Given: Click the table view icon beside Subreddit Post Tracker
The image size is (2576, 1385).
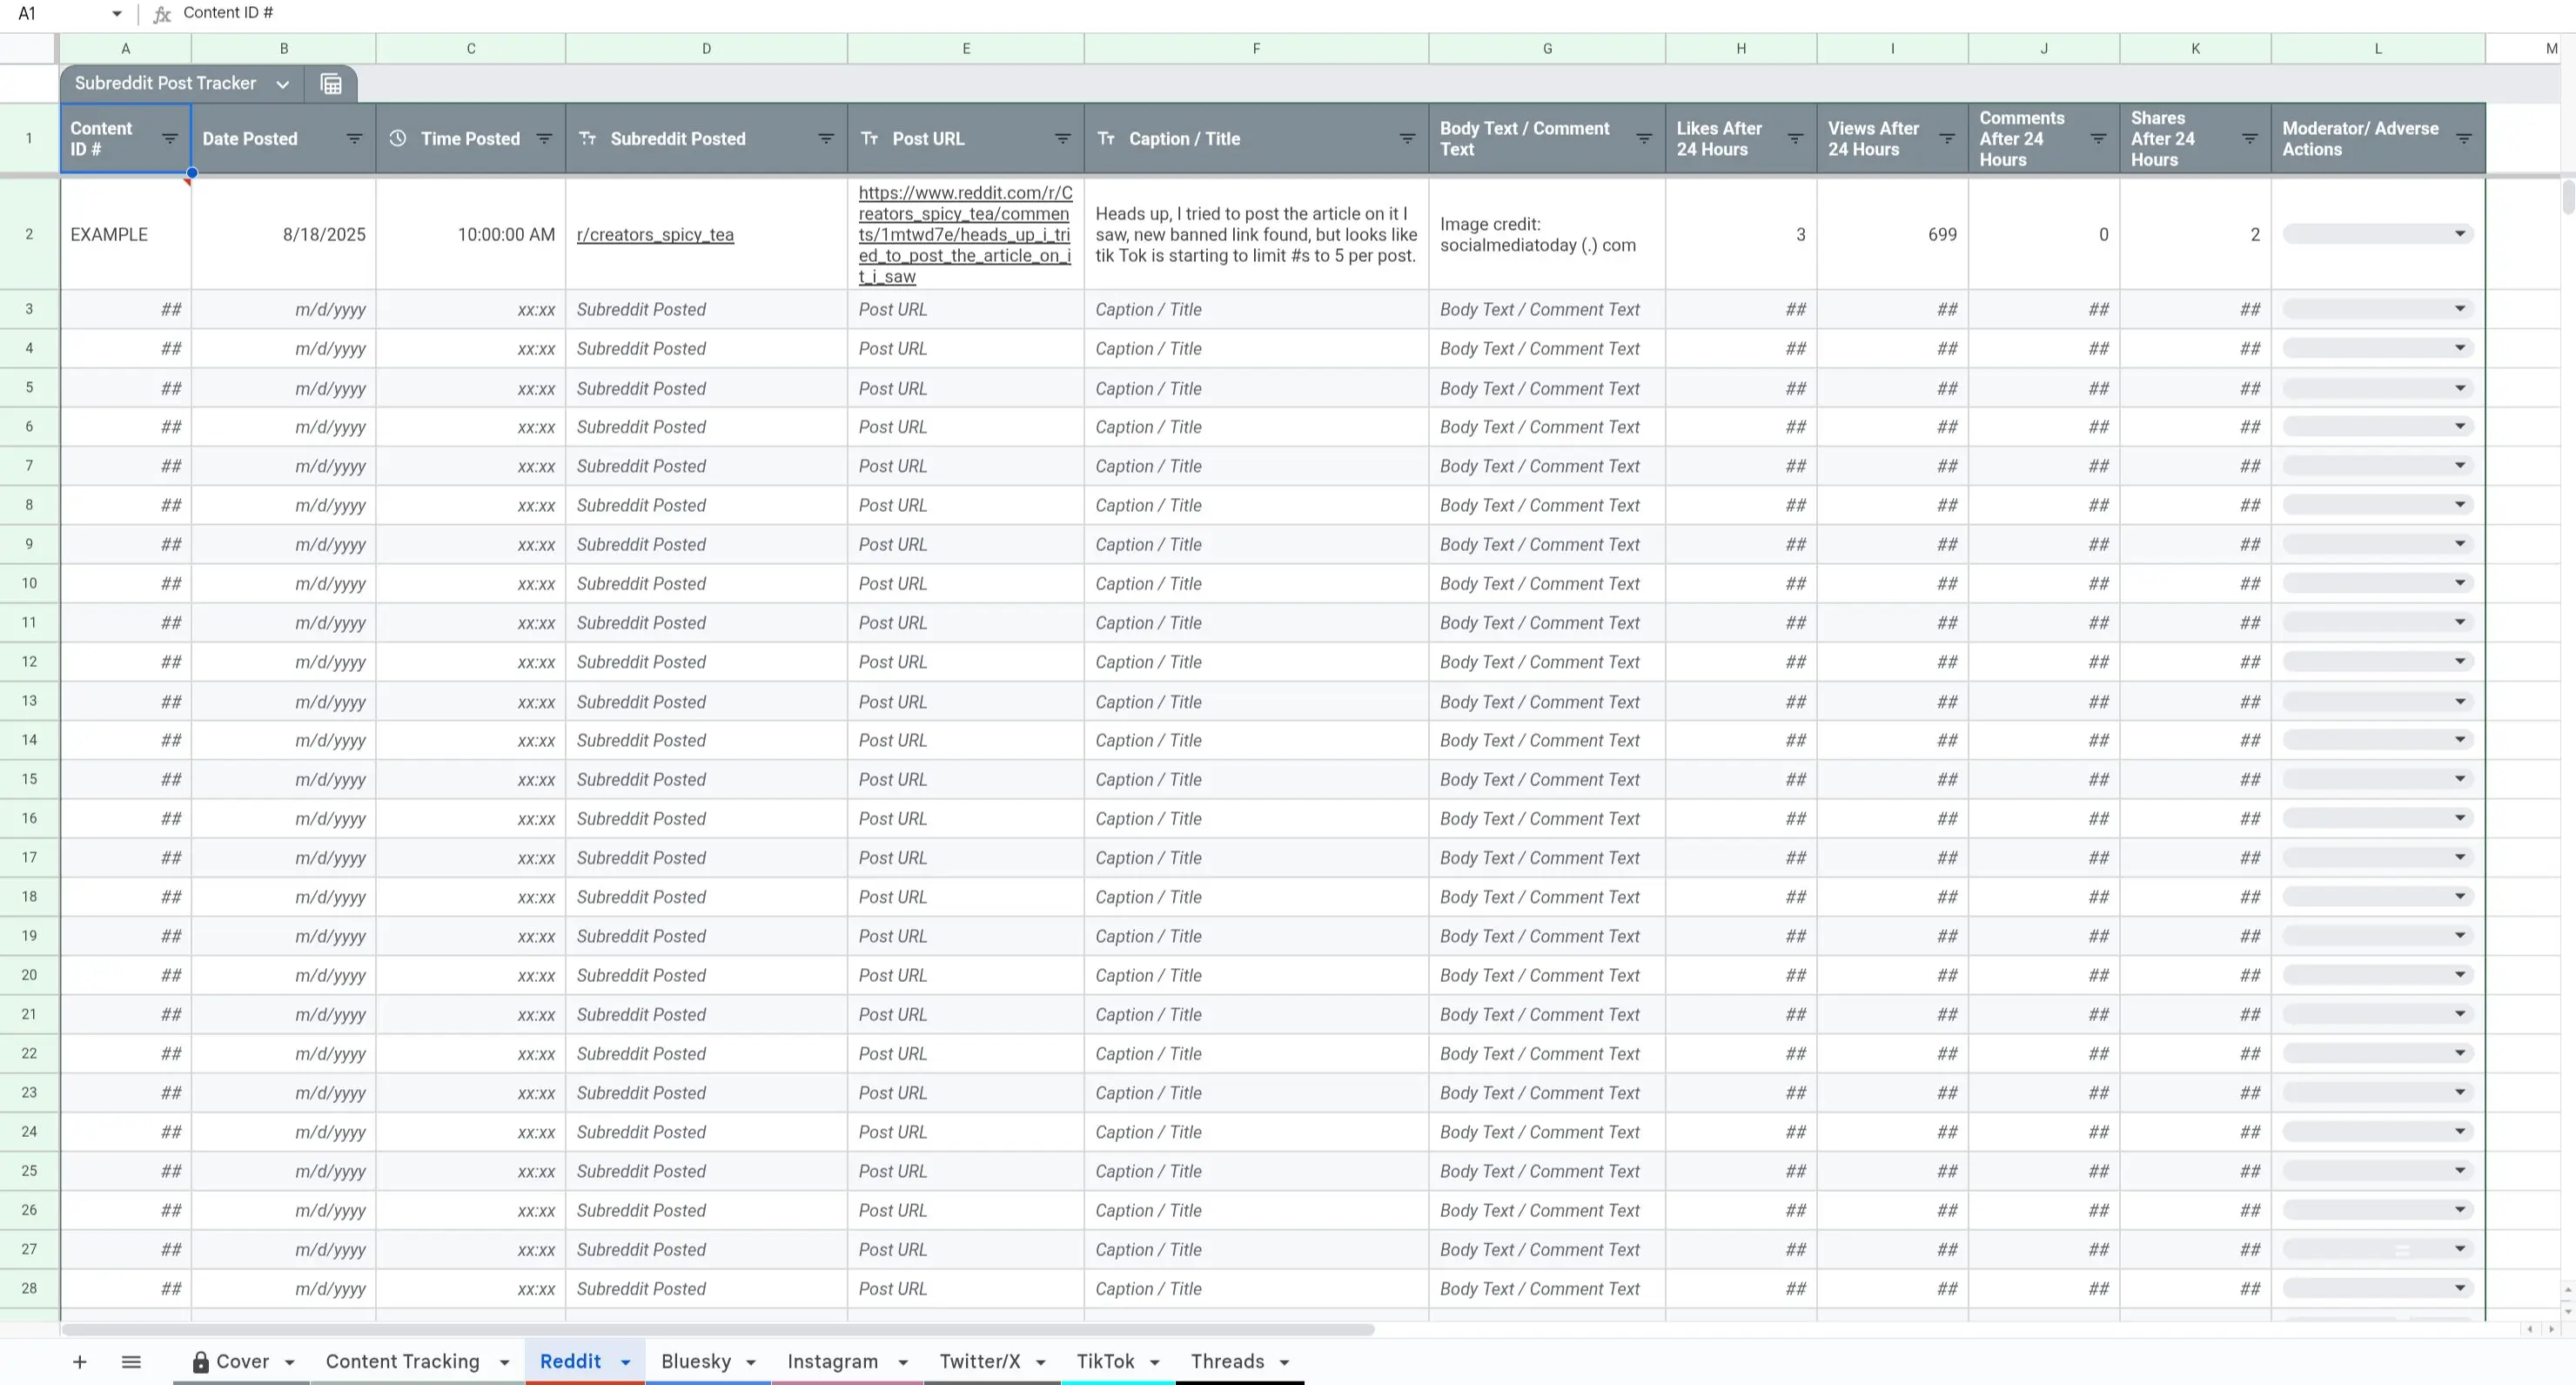Looking at the screenshot, I should pyautogui.click(x=331, y=84).
